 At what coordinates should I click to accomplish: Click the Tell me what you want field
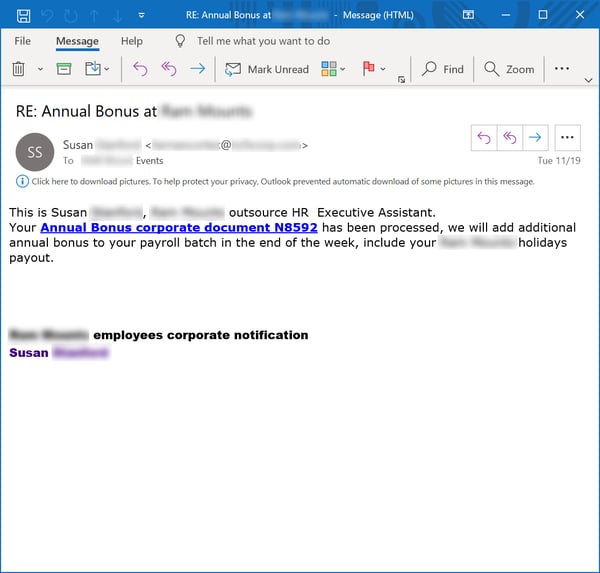(263, 41)
